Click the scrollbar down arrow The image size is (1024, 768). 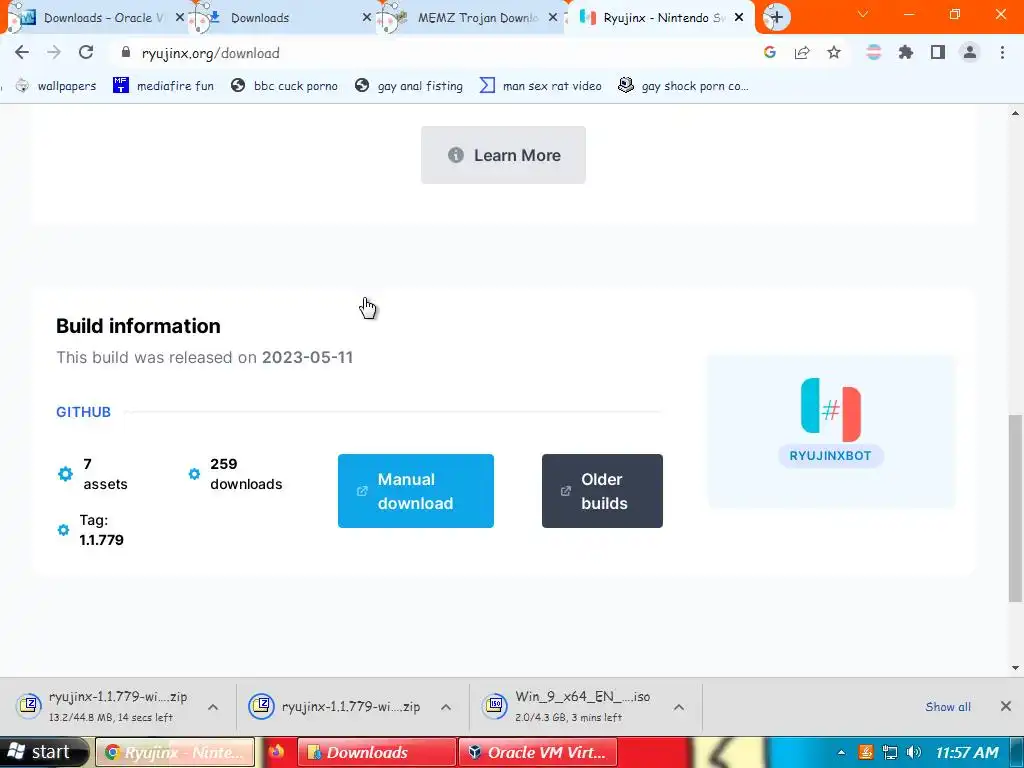tap(1015, 667)
